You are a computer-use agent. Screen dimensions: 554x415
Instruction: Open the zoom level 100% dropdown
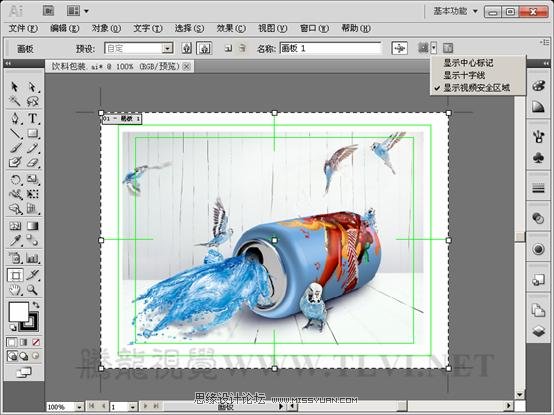click(79, 407)
